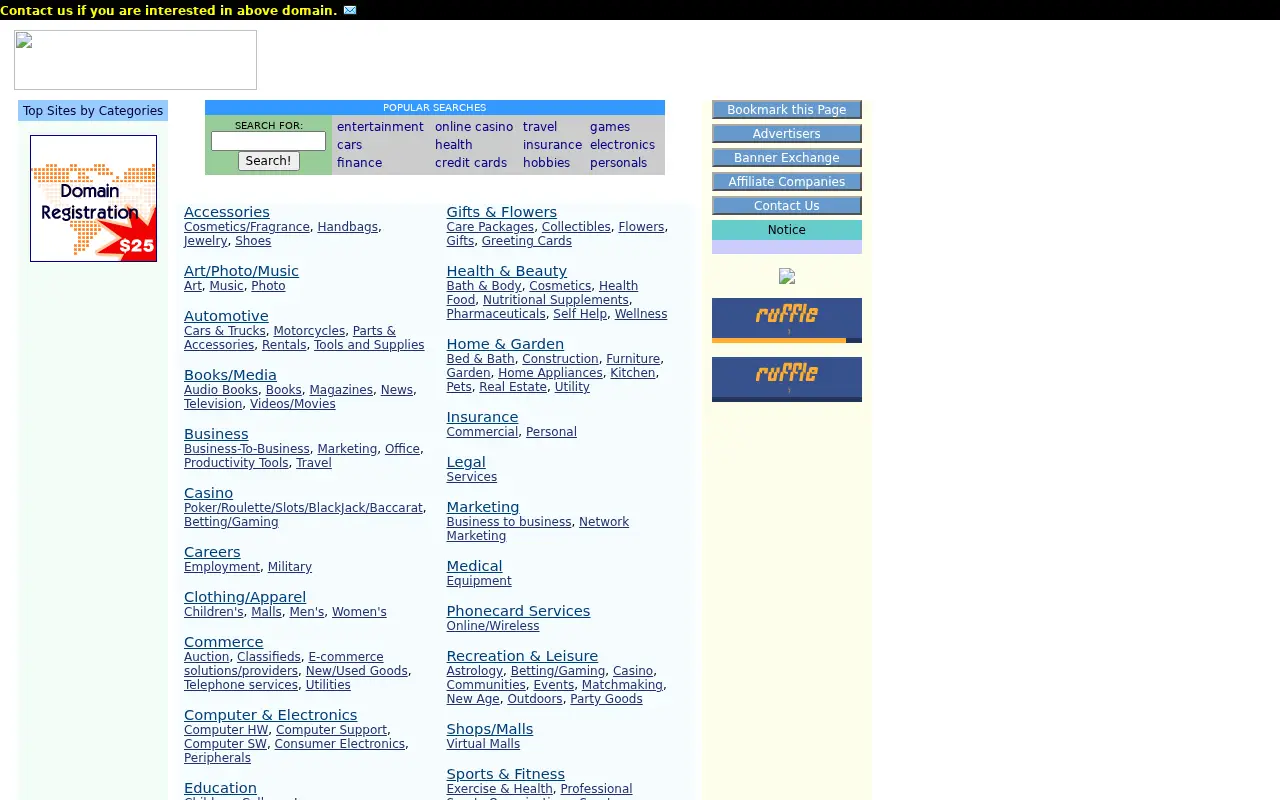Screen dimensions: 1280x800
Task: Open Sports & Fitness category
Action: (505, 774)
